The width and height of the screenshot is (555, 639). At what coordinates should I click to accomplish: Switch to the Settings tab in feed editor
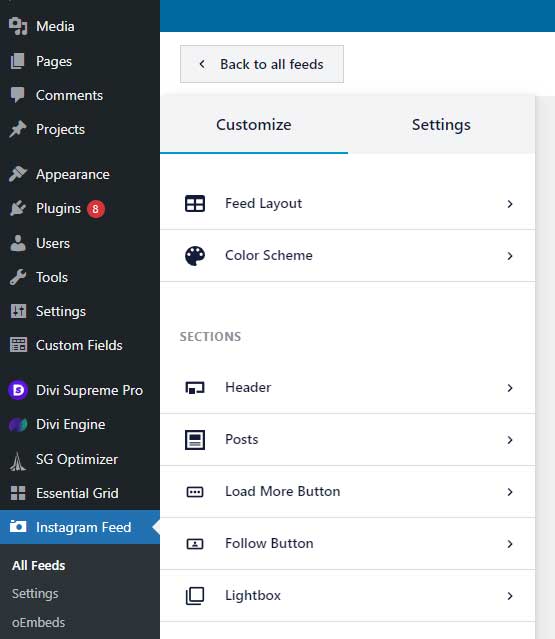441,125
